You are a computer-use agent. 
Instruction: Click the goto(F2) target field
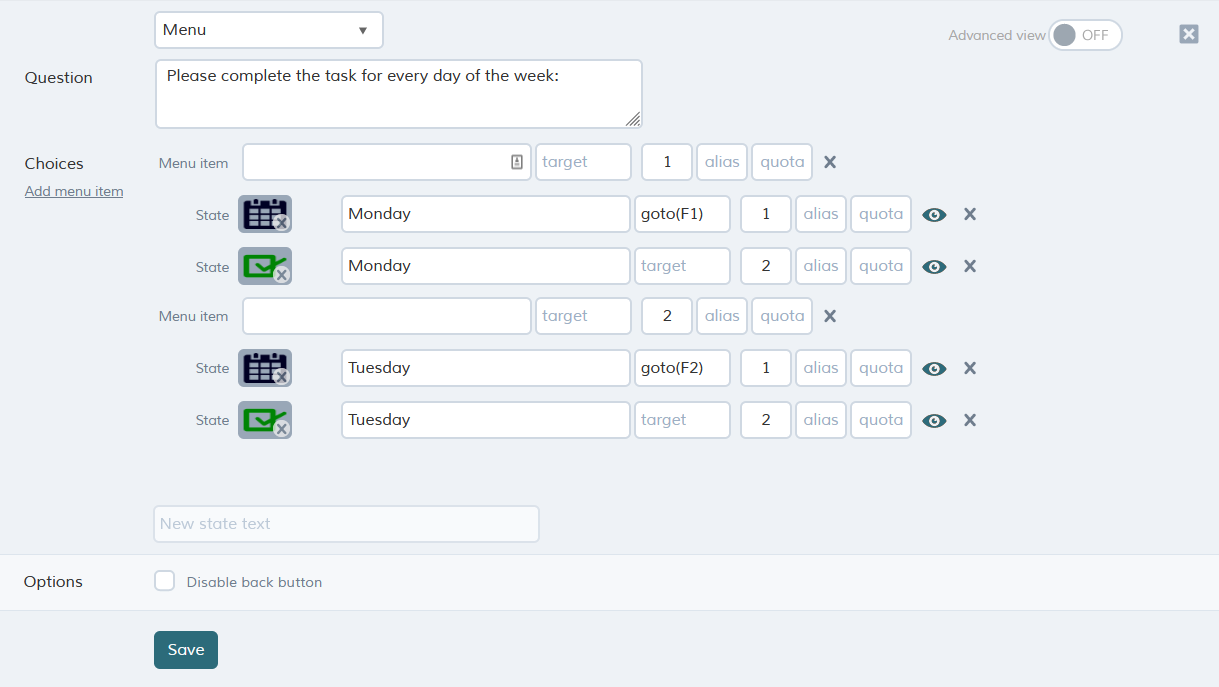tap(682, 368)
